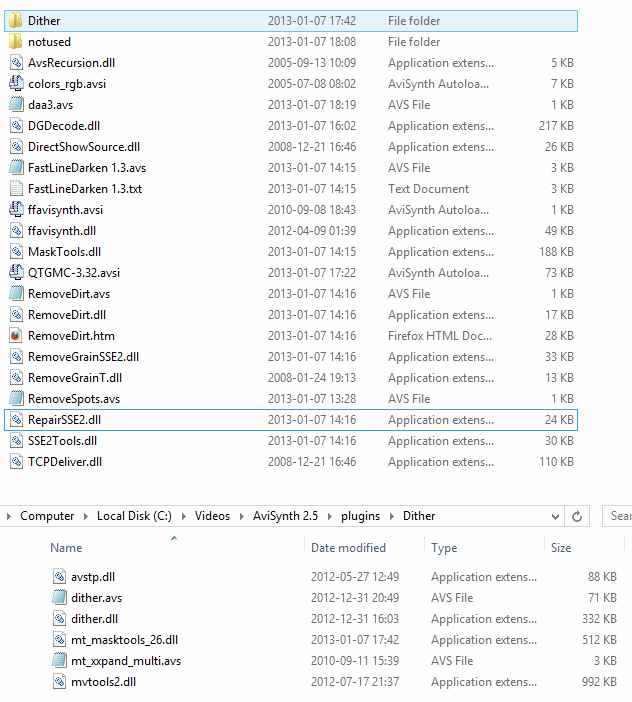
Task: Click the mt_xxpand_multi.avs file icon
Action: [x=59, y=661]
